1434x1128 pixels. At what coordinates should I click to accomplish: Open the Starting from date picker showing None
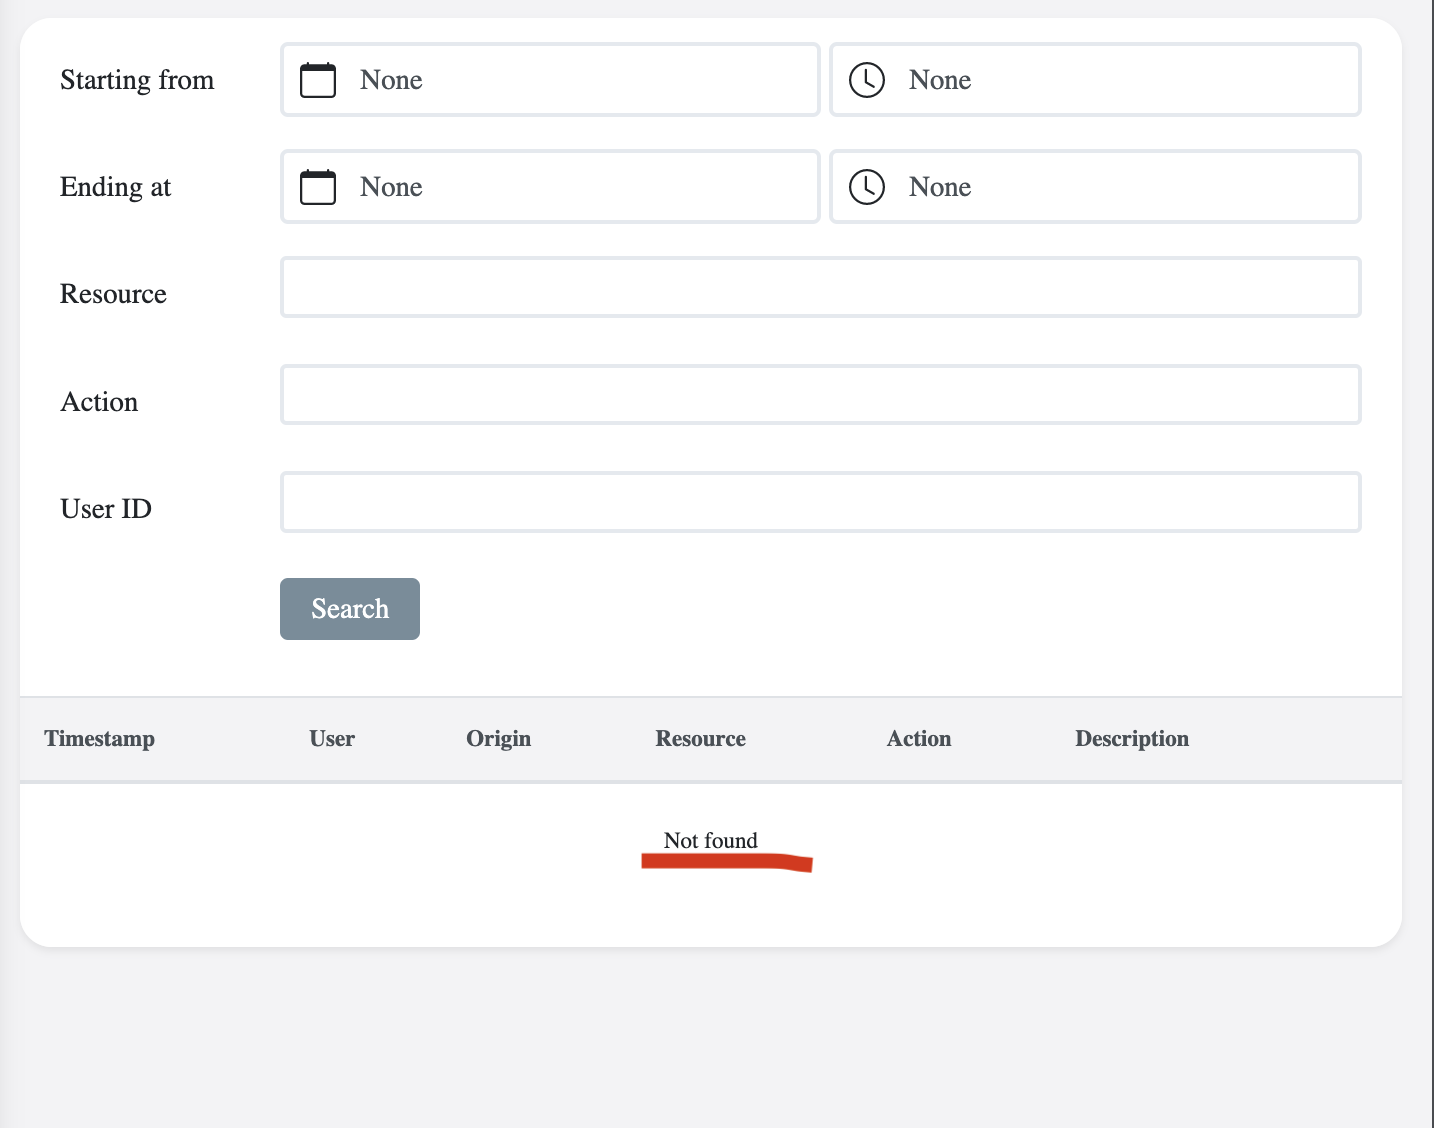pos(550,80)
